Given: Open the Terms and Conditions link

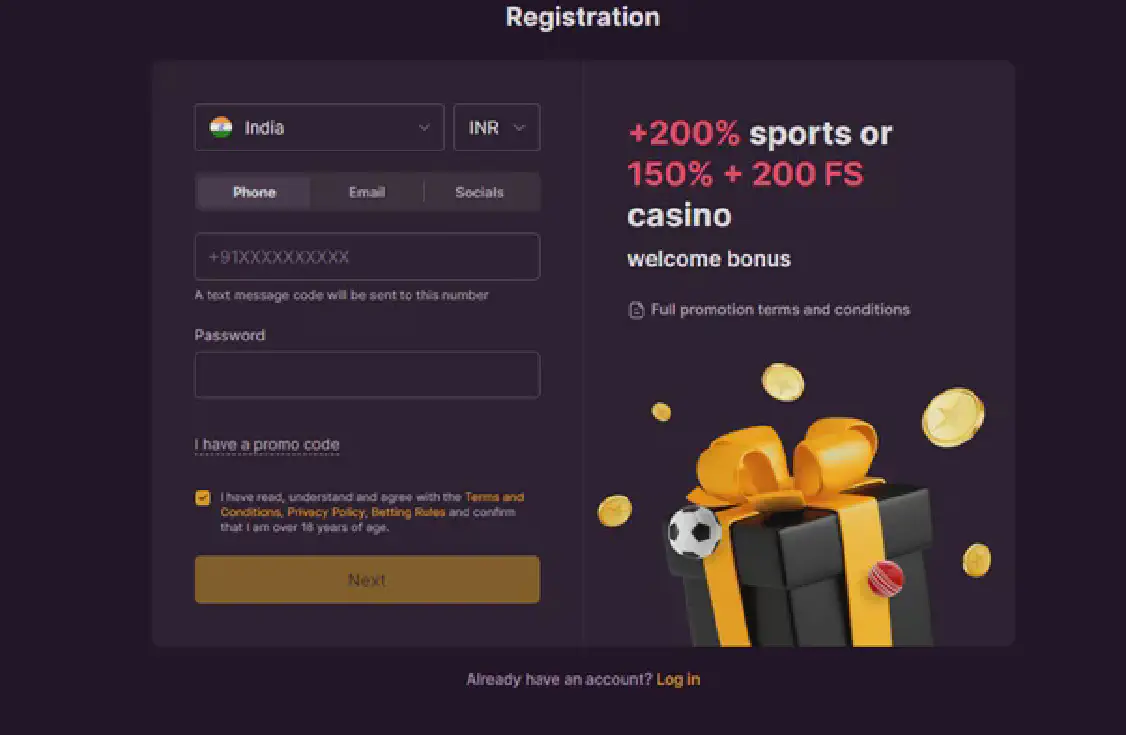Looking at the screenshot, I should click(494, 497).
